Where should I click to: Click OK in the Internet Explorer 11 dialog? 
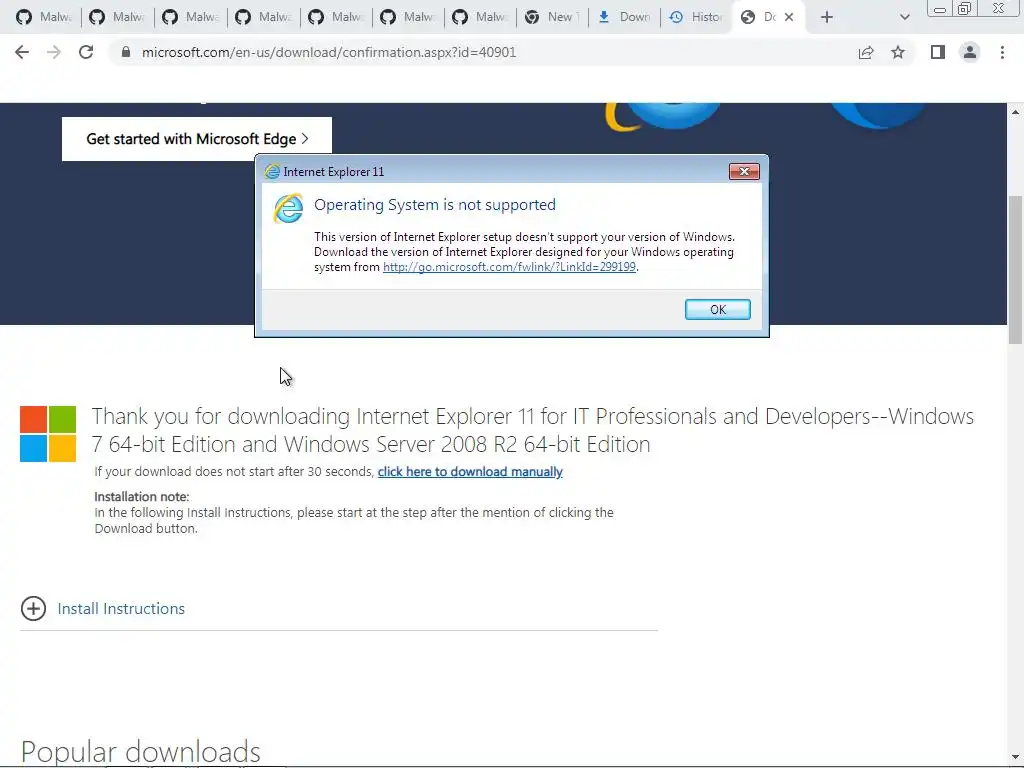(x=718, y=310)
